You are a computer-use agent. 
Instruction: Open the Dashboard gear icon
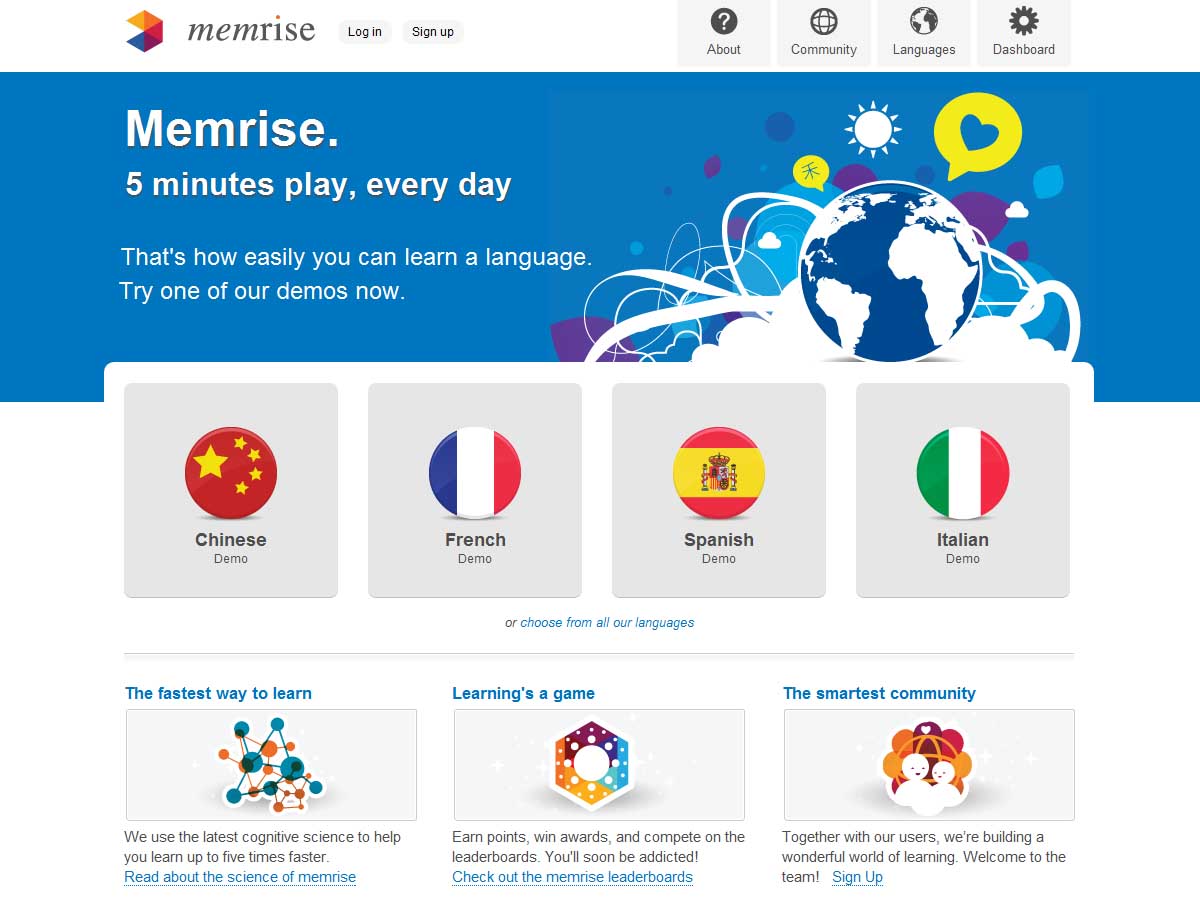(x=1024, y=20)
